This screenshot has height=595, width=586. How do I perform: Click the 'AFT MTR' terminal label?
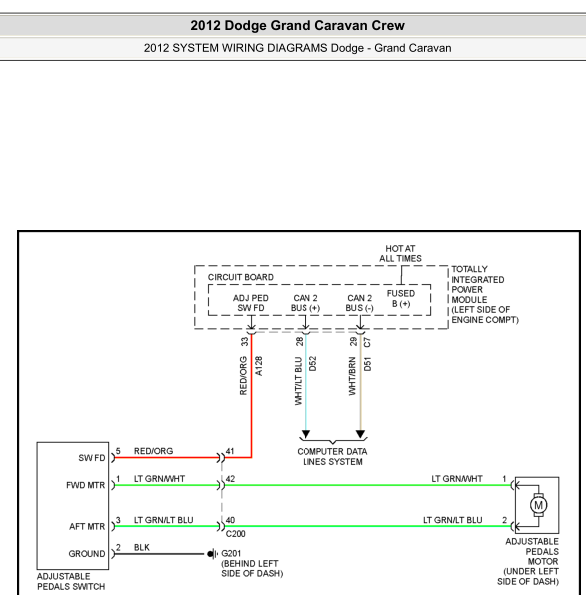[x=87, y=527]
